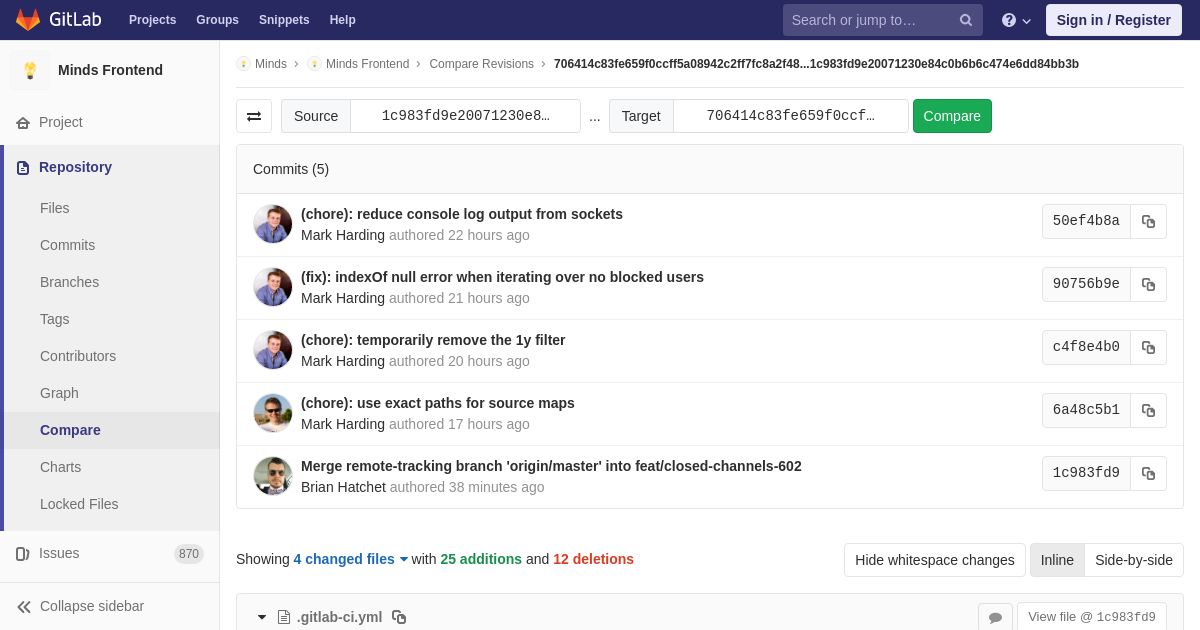Copy commit SHA 1c983fd9 to clipboard
The height and width of the screenshot is (630, 1200).
[x=1148, y=473]
